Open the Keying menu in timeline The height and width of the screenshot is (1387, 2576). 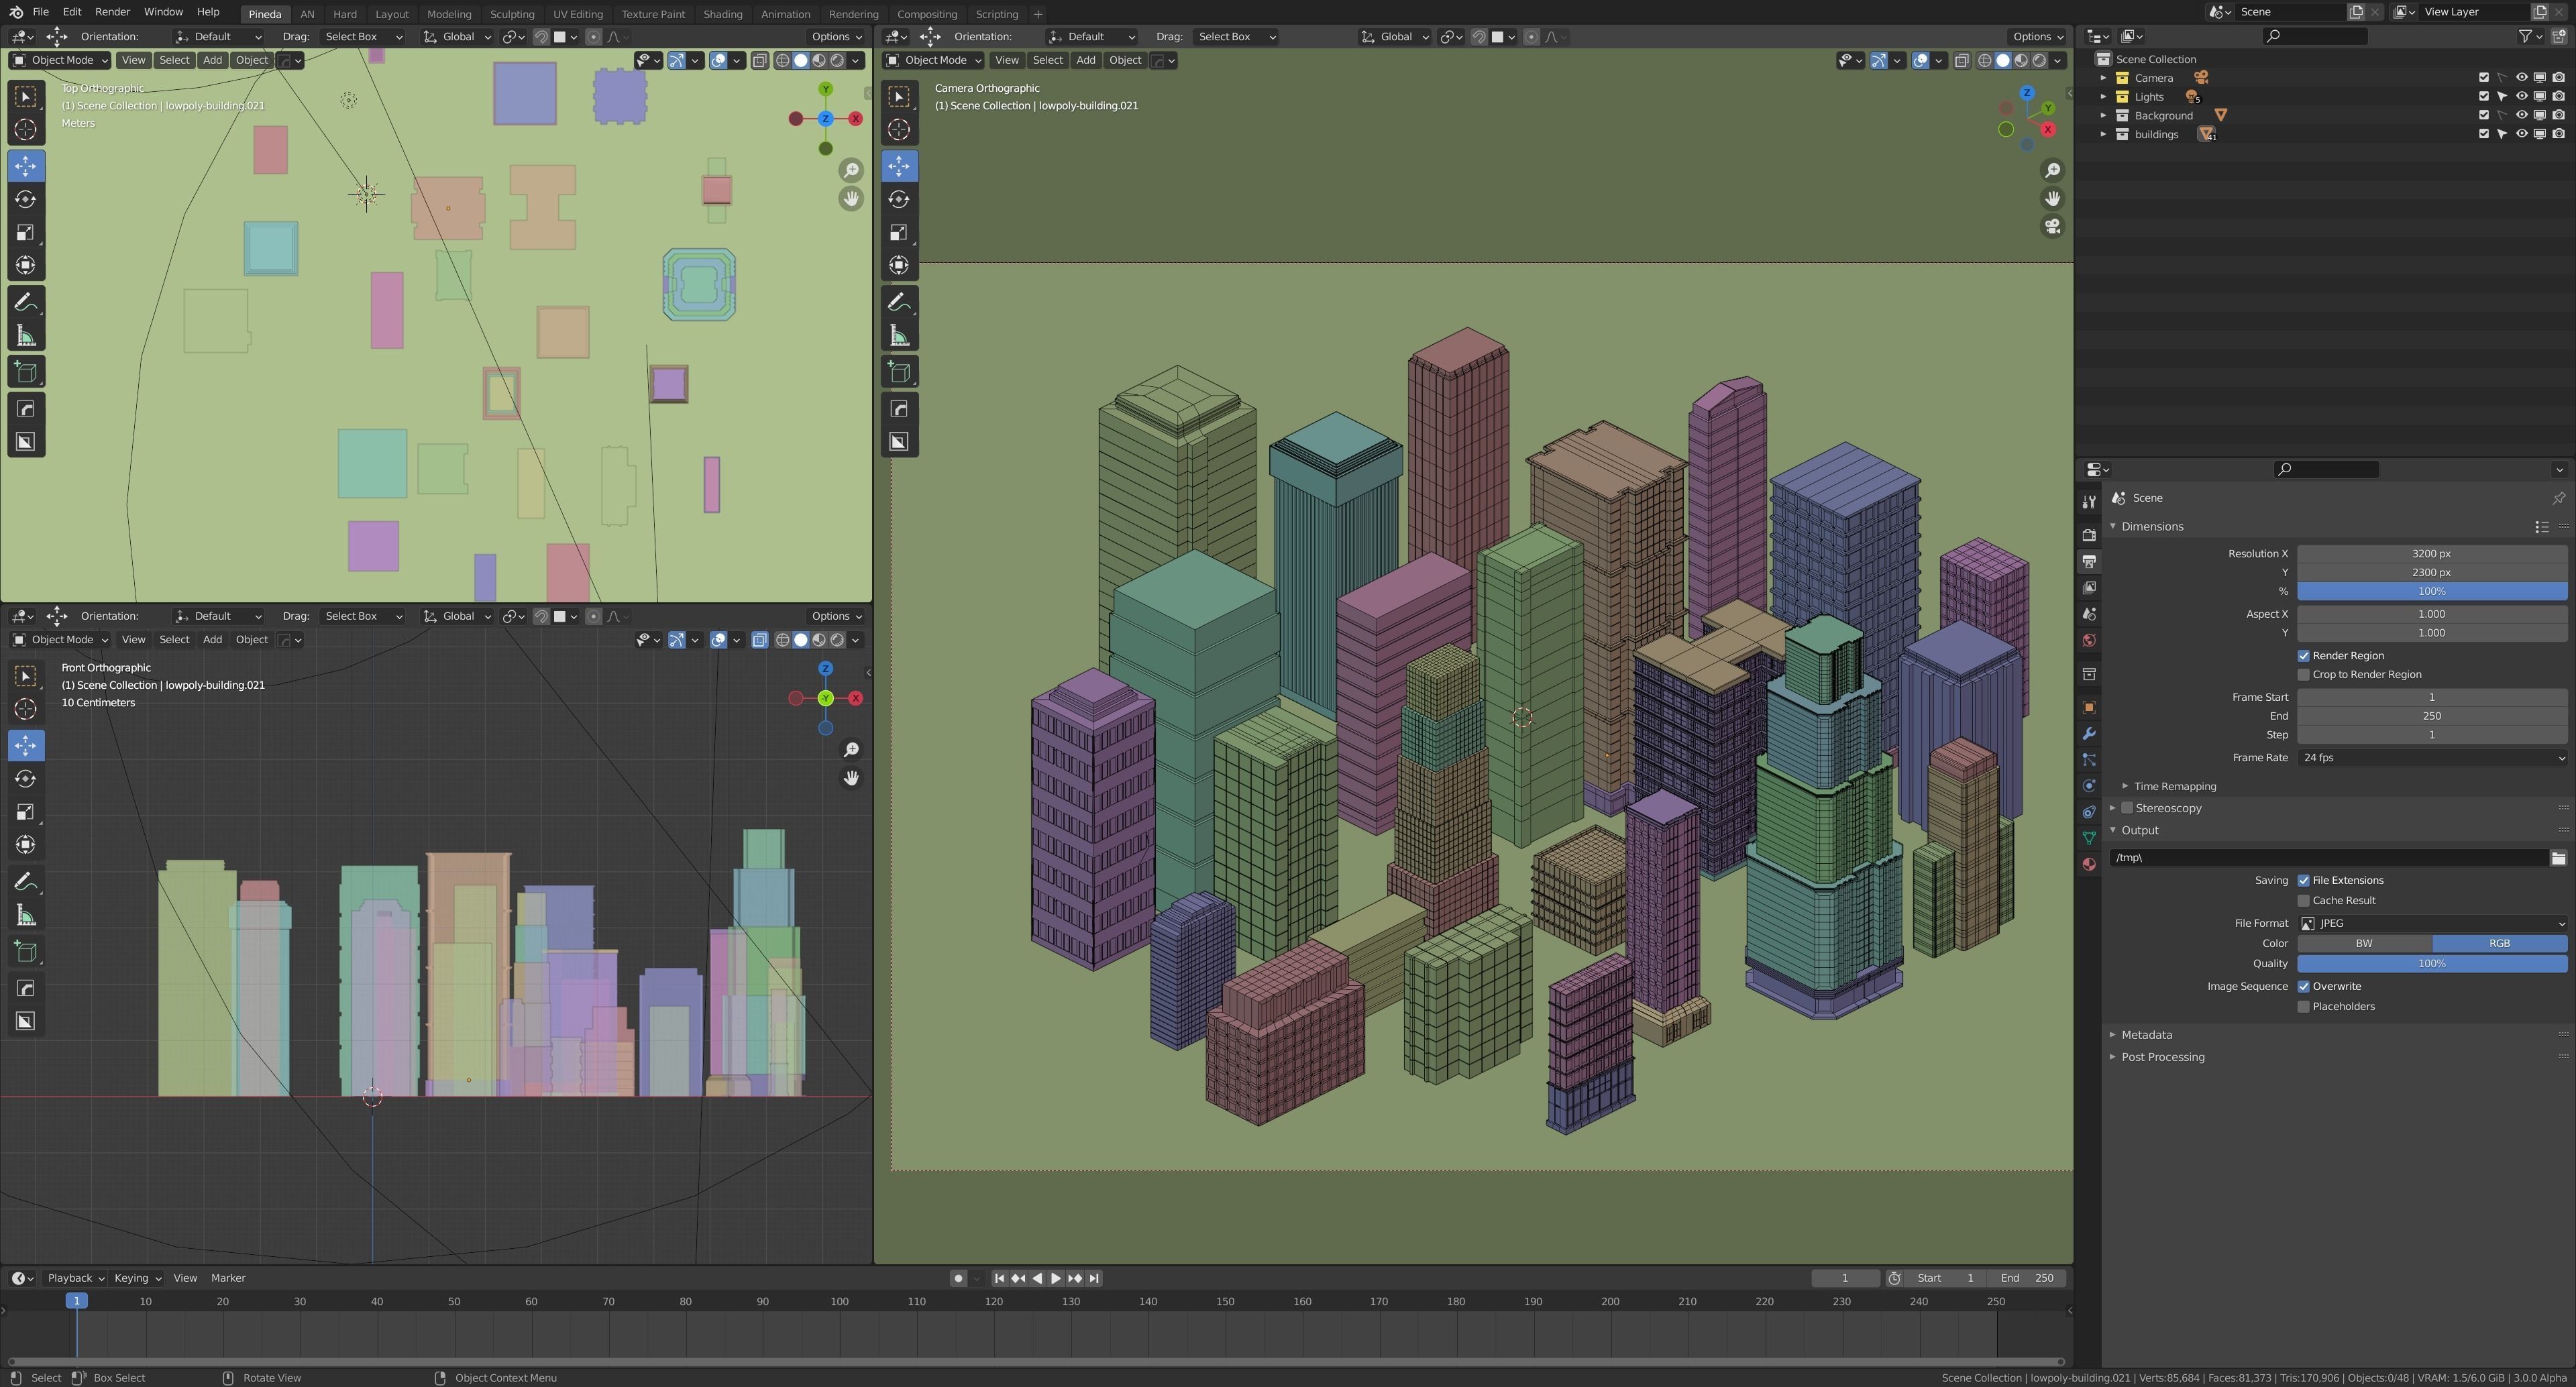(137, 1278)
